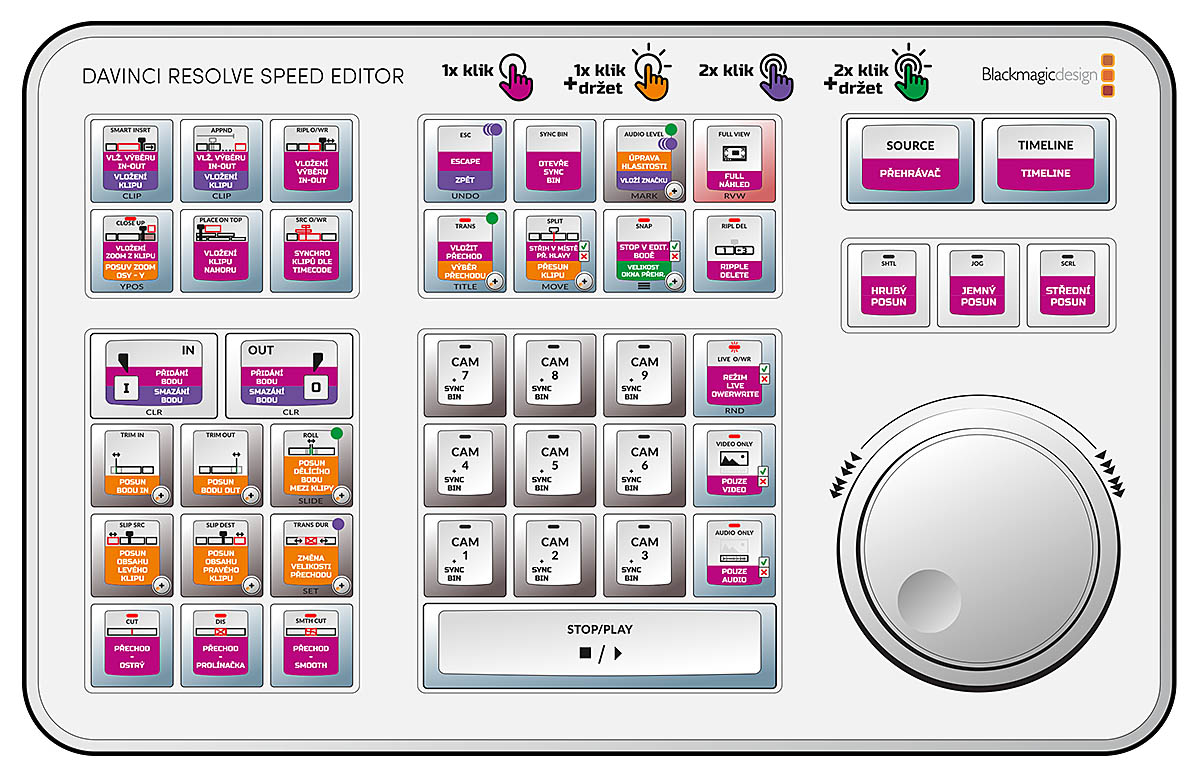This screenshot has width=1200, height=777.
Task: Select the CAM 8 key
Action: pyautogui.click(x=555, y=376)
